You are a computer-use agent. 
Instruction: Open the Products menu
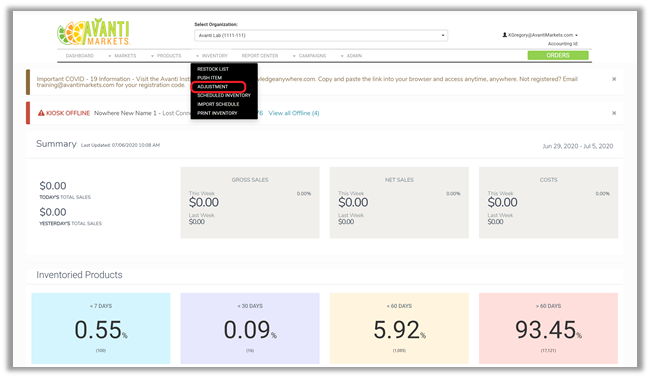(x=167, y=56)
